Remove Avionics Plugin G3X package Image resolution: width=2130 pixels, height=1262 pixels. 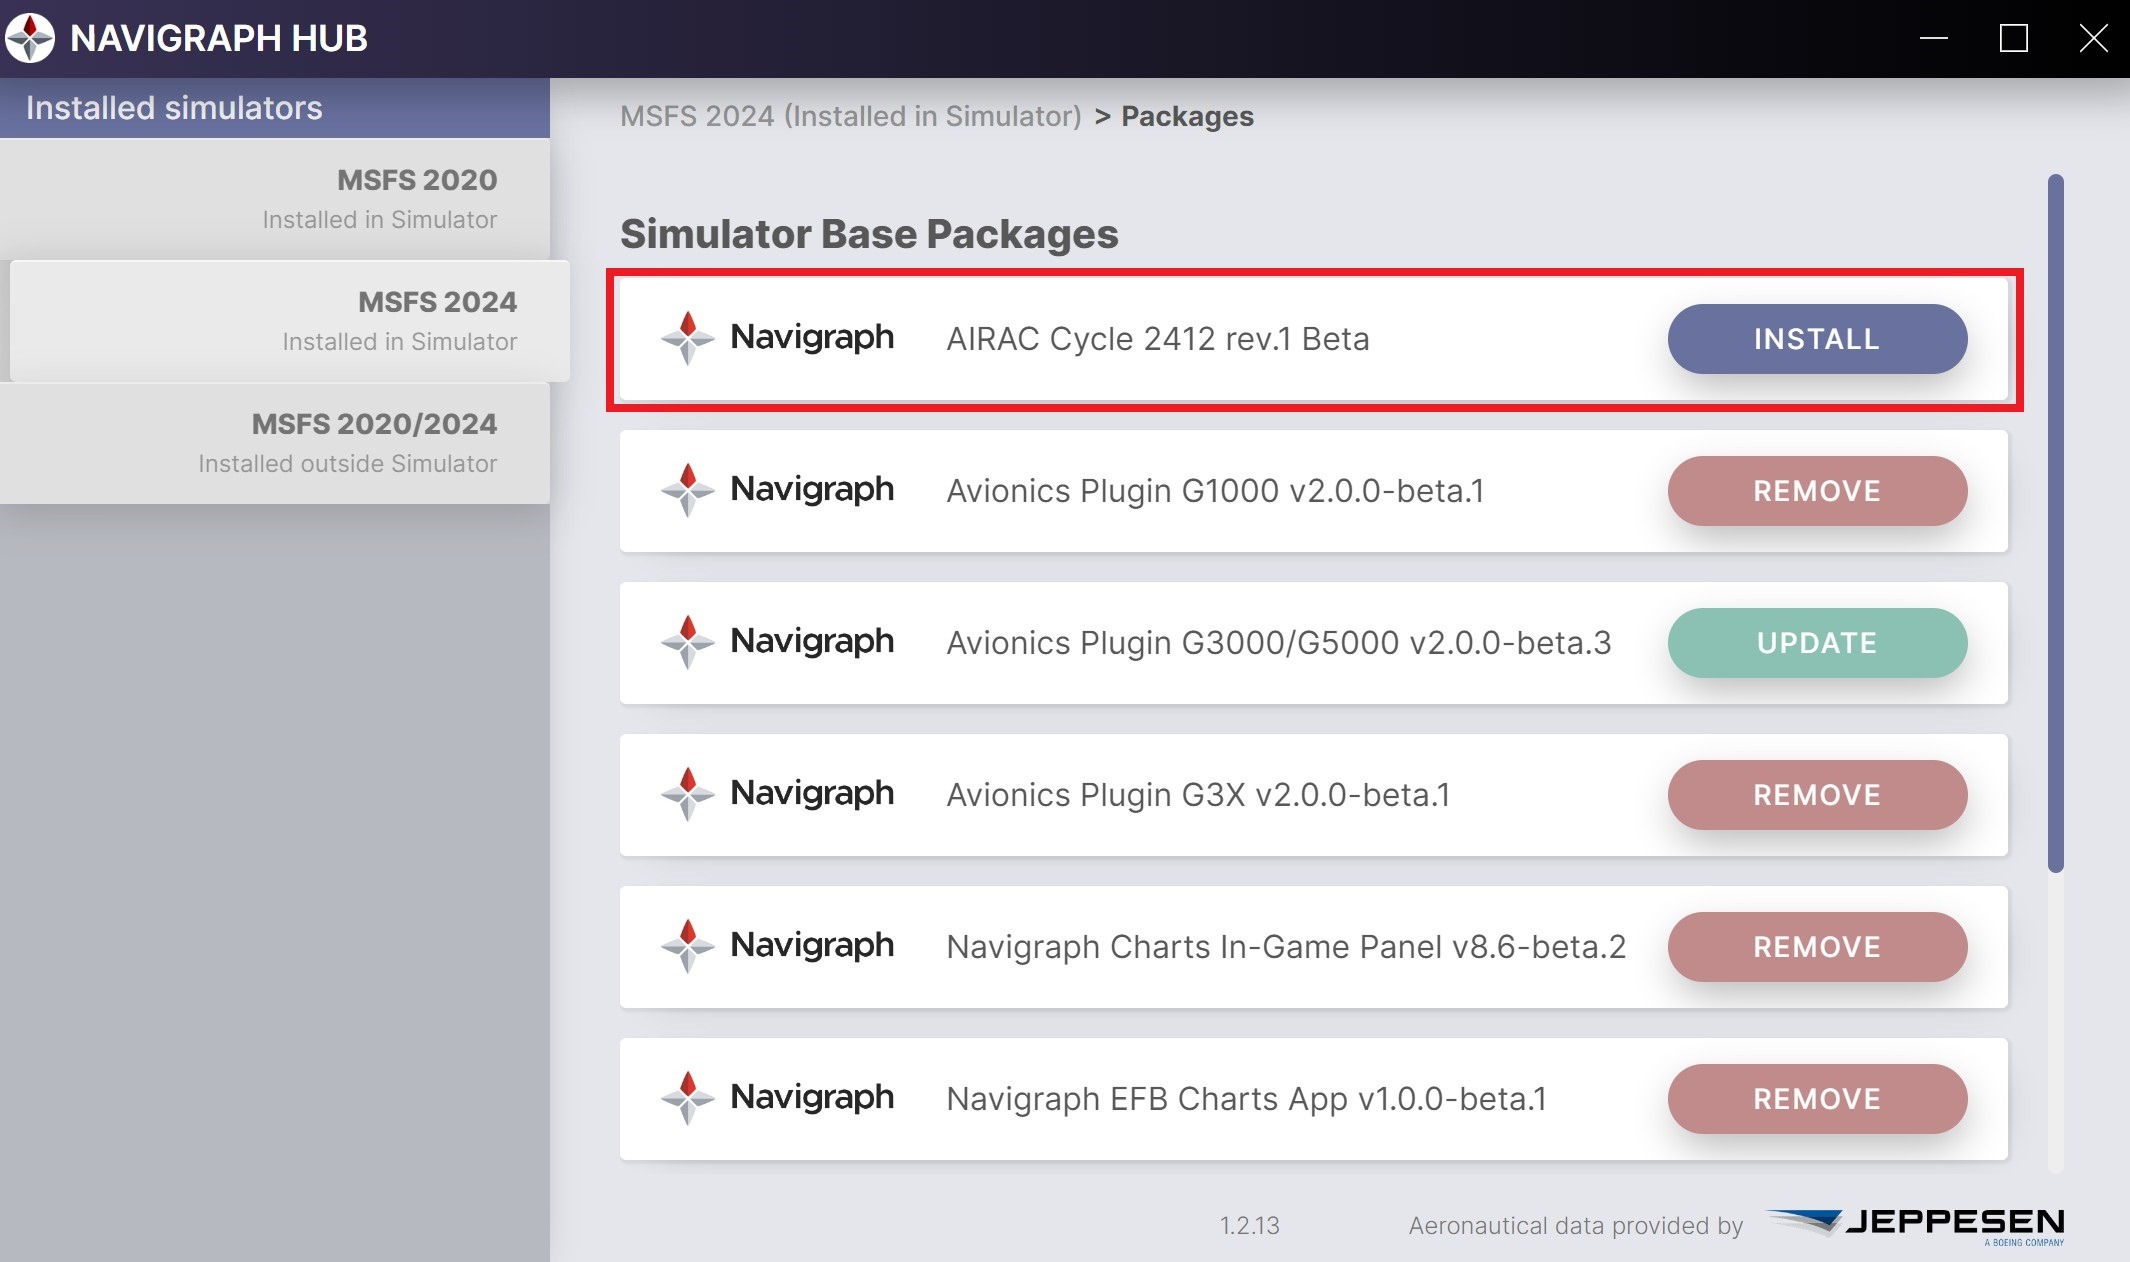pyautogui.click(x=1817, y=795)
